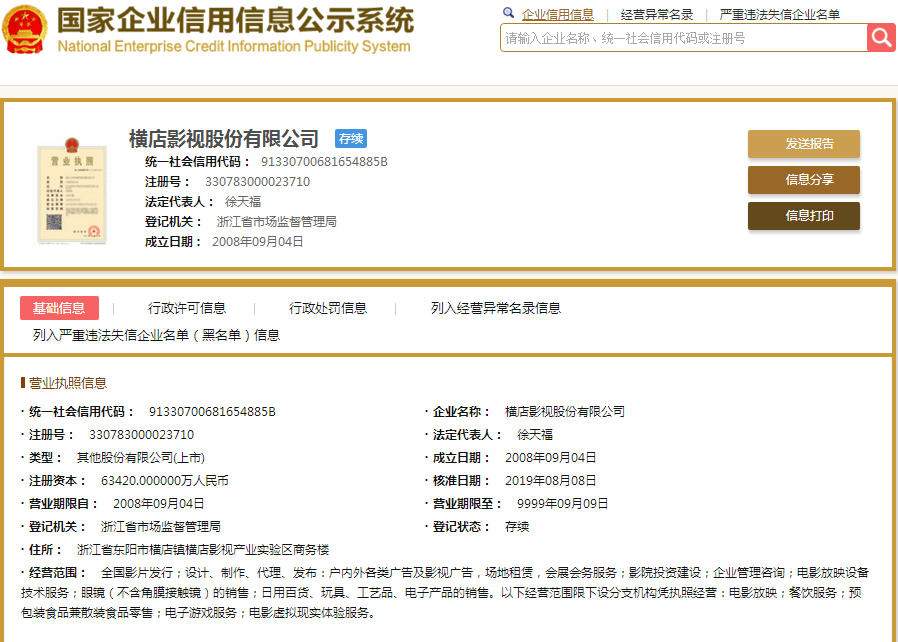This screenshot has height=642, width=898.
Task: Click the small magnifier beside 企业信用信息
Action: point(508,14)
